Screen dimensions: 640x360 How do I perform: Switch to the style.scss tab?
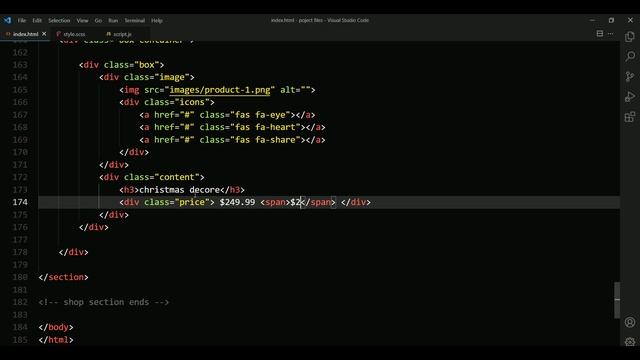point(74,34)
